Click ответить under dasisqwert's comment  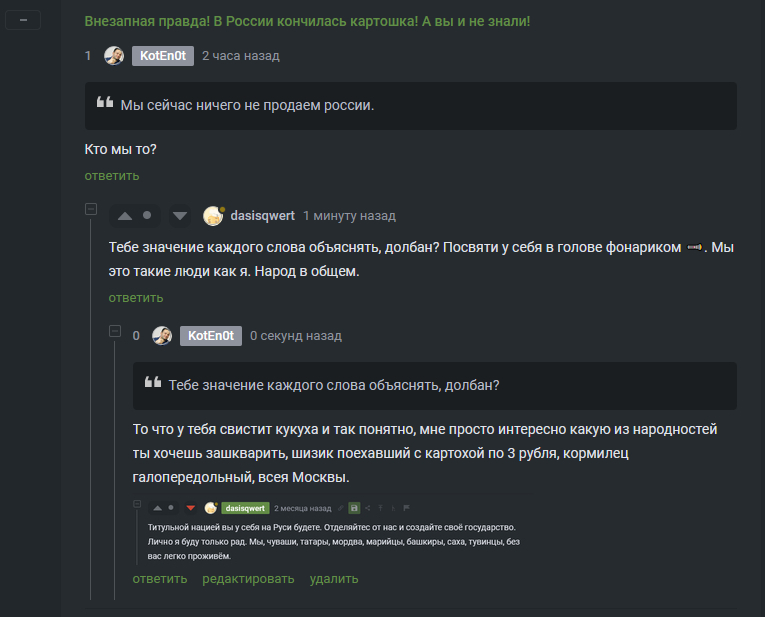(x=136, y=297)
